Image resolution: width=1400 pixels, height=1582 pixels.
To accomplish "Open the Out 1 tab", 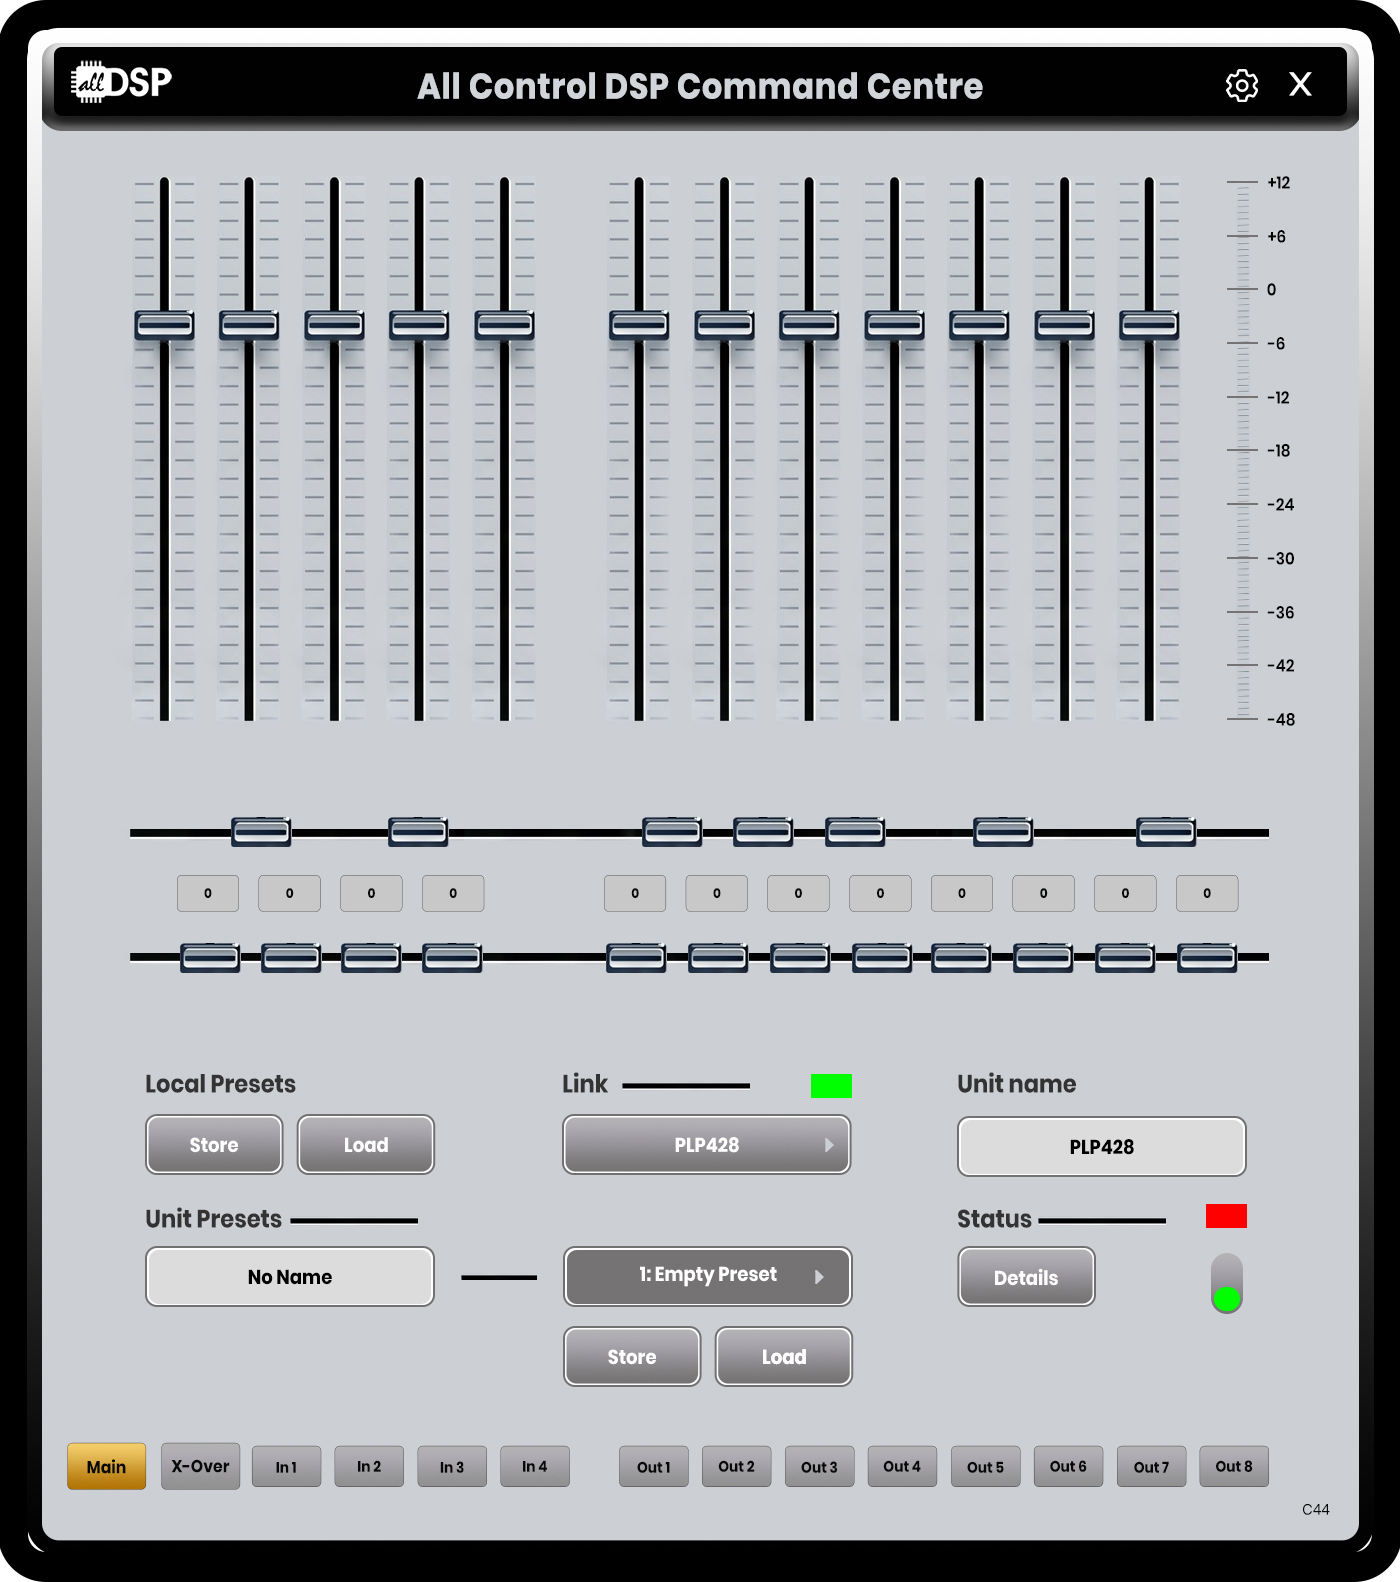I will coord(654,1467).
